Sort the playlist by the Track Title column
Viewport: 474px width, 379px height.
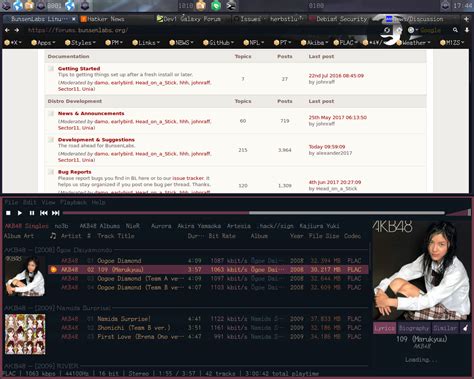click(x=116, y=236)
